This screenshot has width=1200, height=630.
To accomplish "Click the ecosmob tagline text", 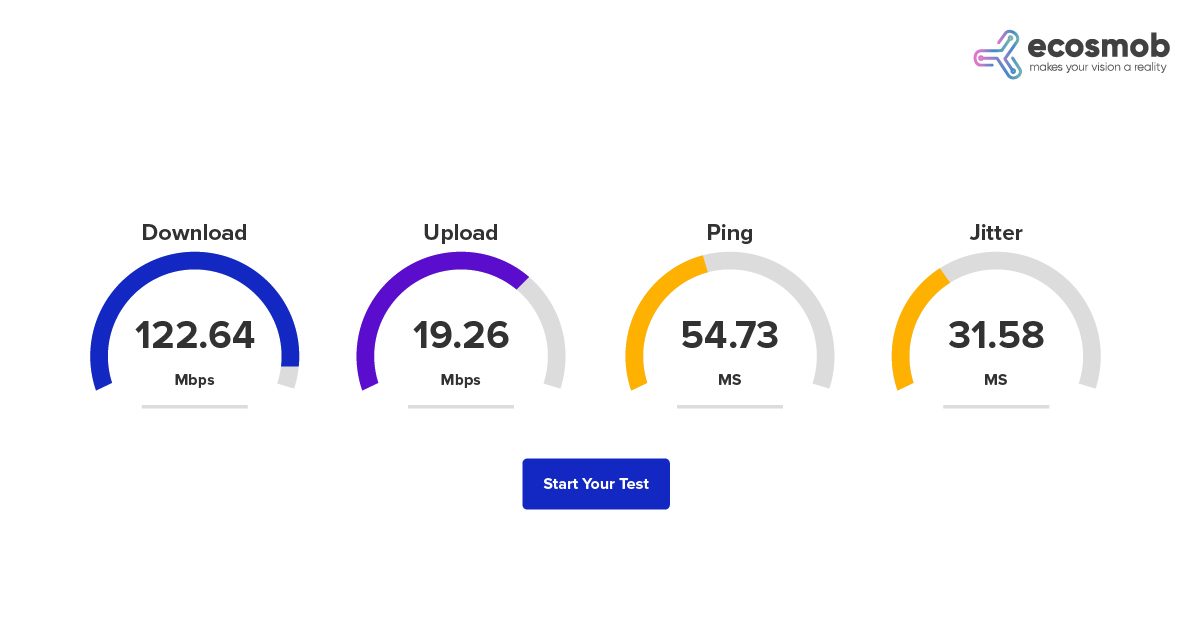I will (x=1098, y=68).
